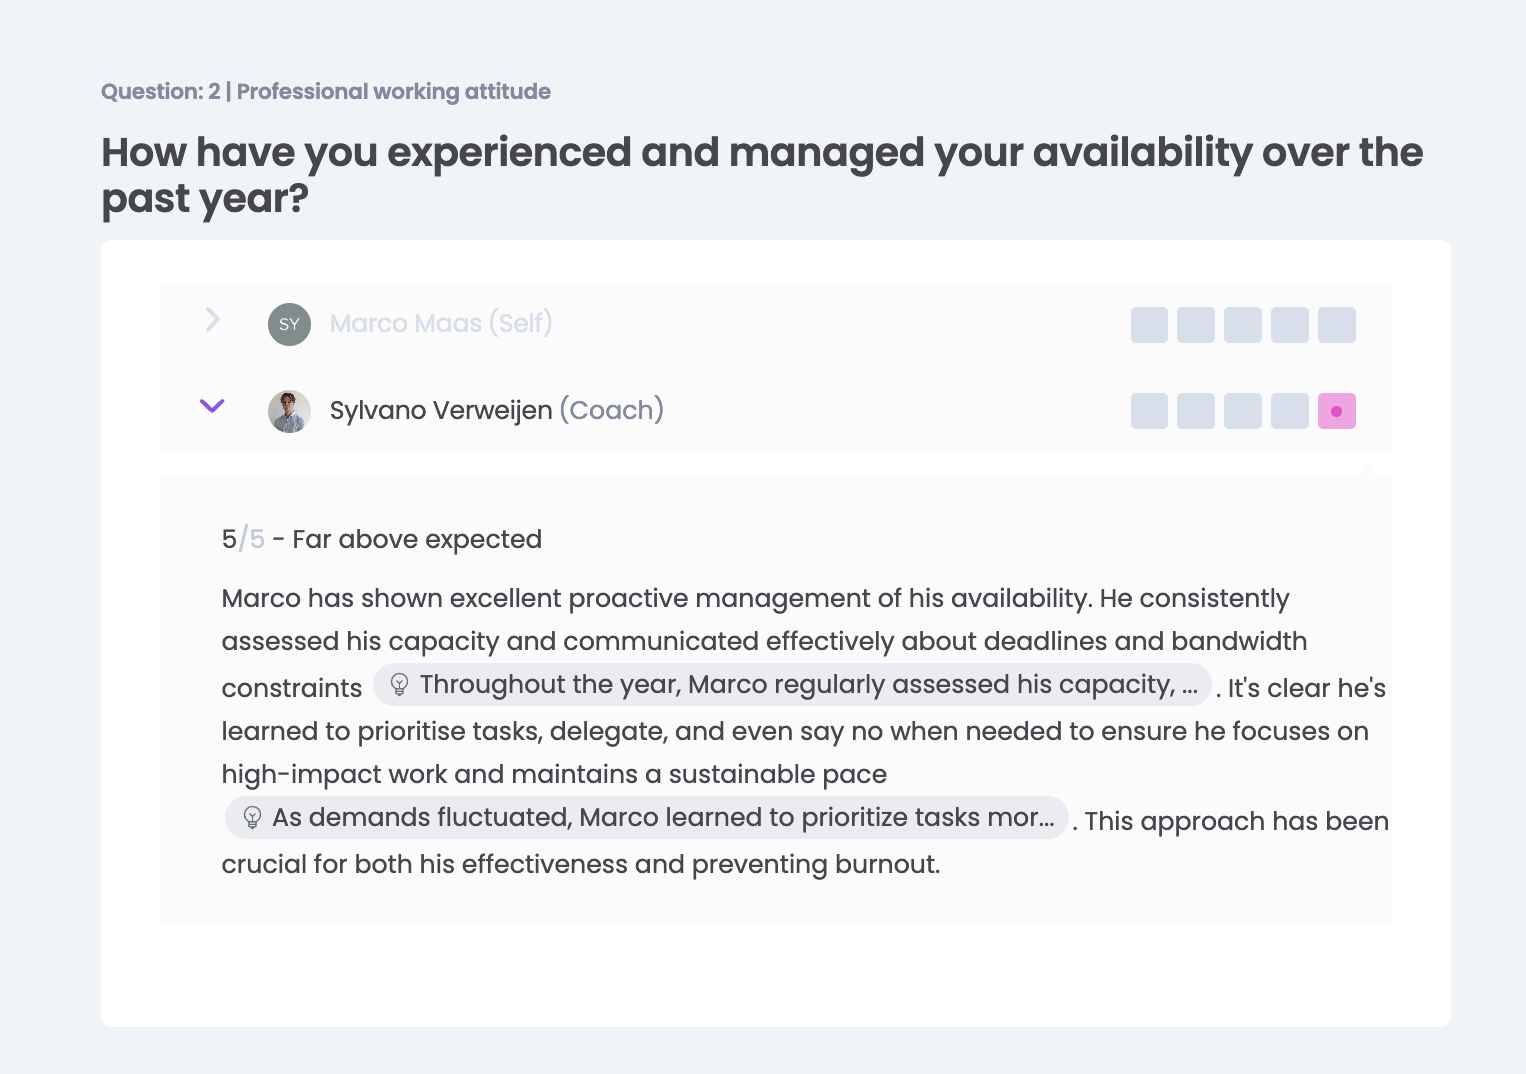Click fourth rating box in Sylvano's row
Viewport: 1526px width, 1074px height.
[x=1289, y=411]
